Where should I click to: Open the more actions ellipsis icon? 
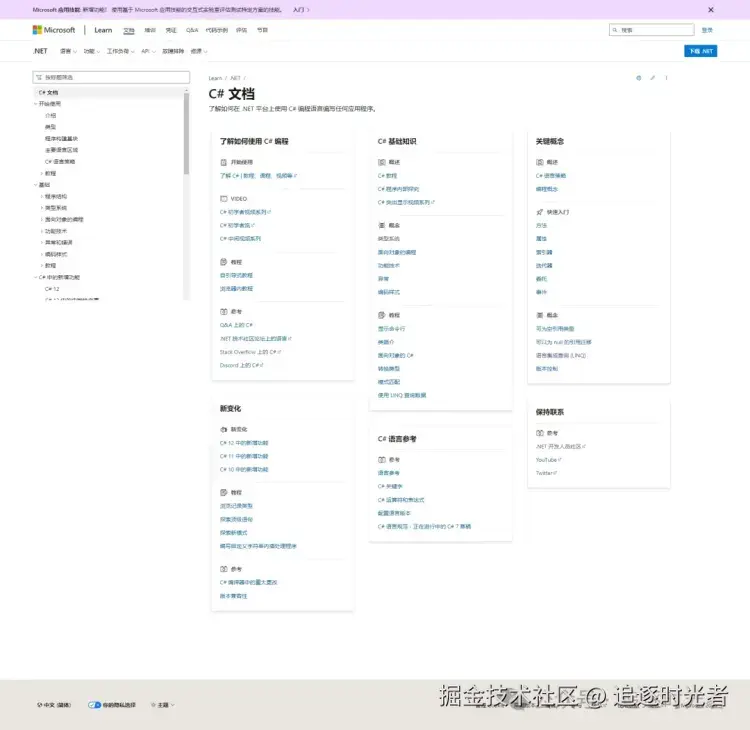(666, 77)
